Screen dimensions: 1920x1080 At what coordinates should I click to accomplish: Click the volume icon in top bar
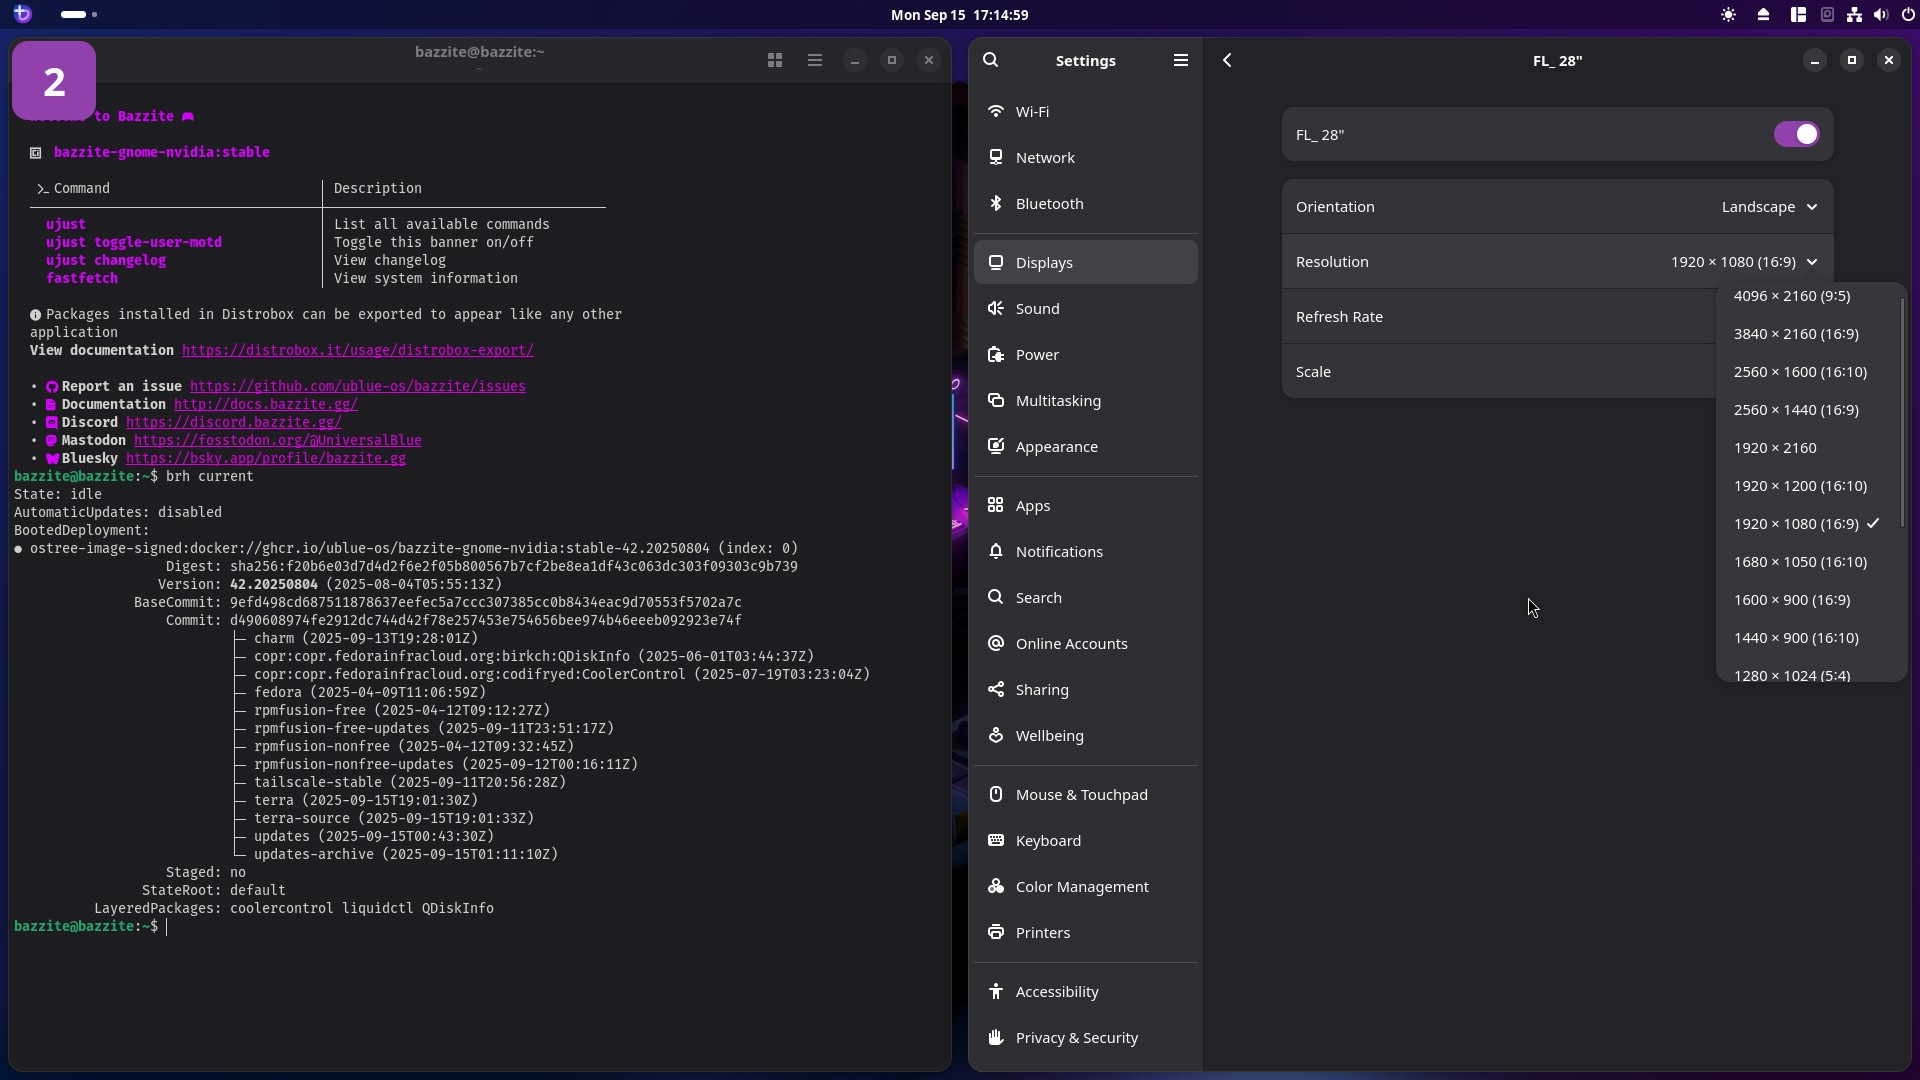click(1880, 15)
